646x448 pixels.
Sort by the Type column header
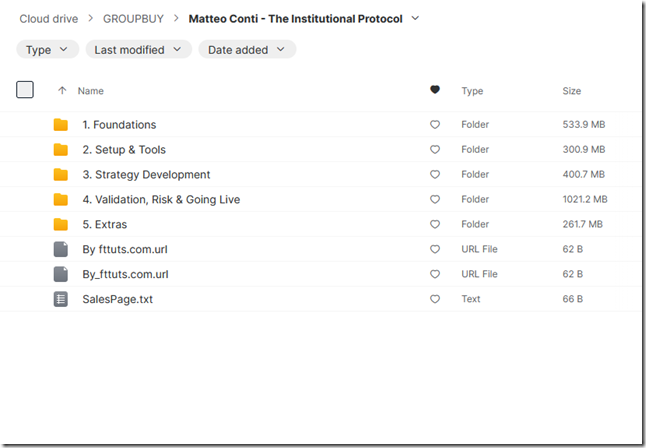pyautogui.click(x=472, y=91)
